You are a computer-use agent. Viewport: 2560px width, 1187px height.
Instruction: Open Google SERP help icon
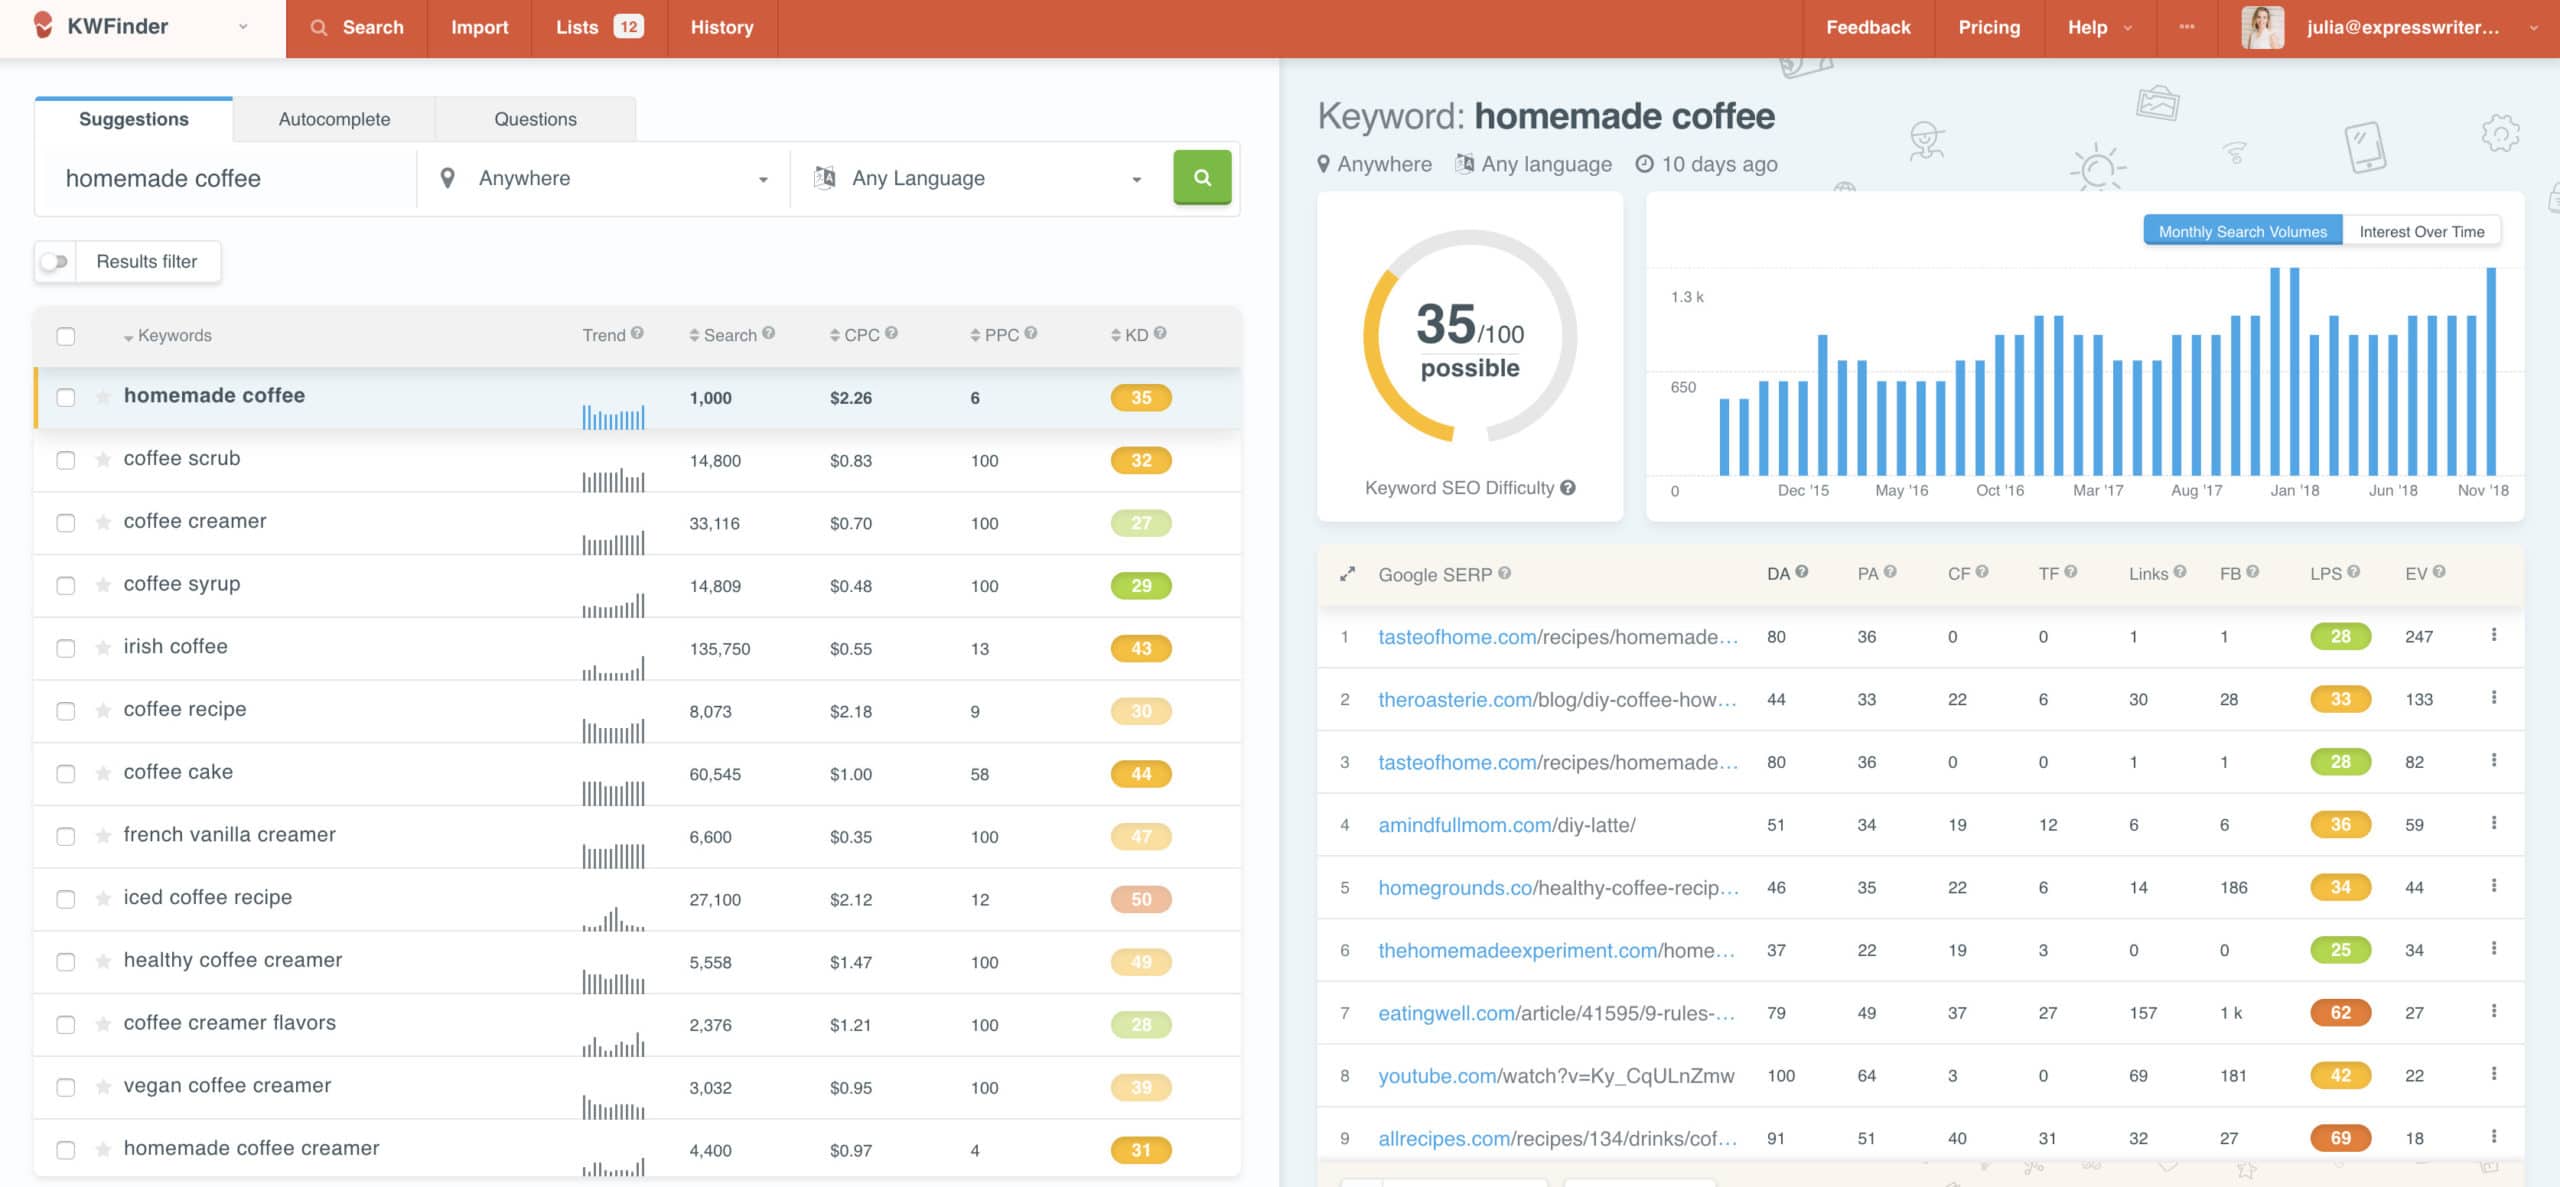[1505, 573]
